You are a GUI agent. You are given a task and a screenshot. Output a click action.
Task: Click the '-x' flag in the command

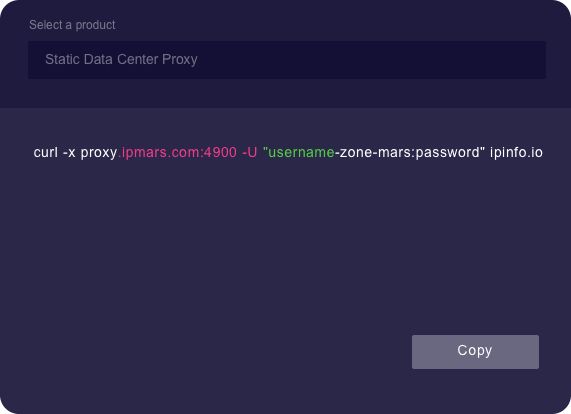click(x=69, y=152)
